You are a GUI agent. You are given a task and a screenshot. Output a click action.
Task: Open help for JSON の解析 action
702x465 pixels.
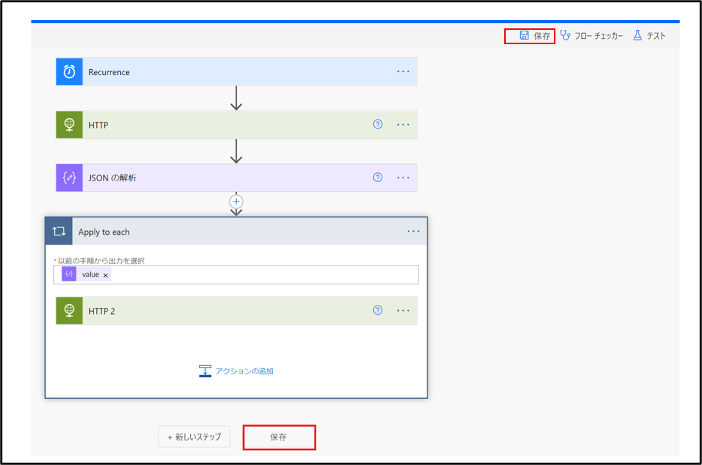(x=378, y=177)
